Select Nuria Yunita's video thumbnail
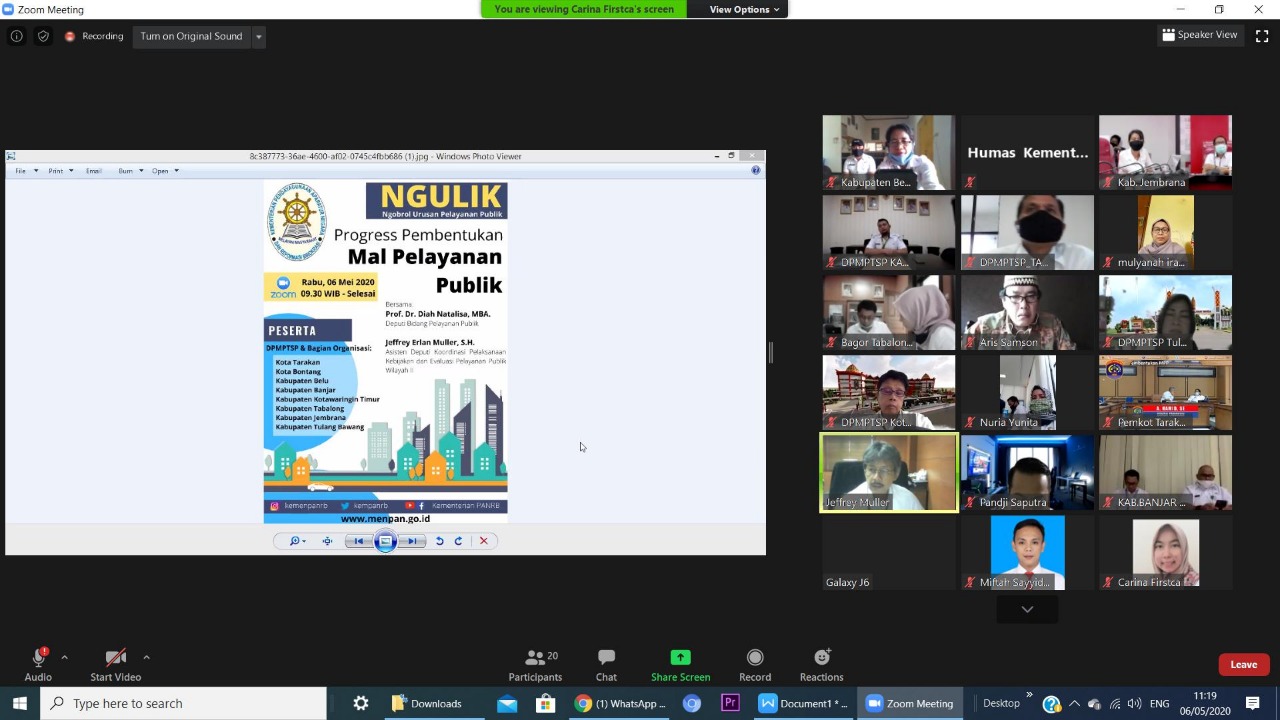Image resolution: width=1280 pixels, height=720 pixels. click(1027, 392)
